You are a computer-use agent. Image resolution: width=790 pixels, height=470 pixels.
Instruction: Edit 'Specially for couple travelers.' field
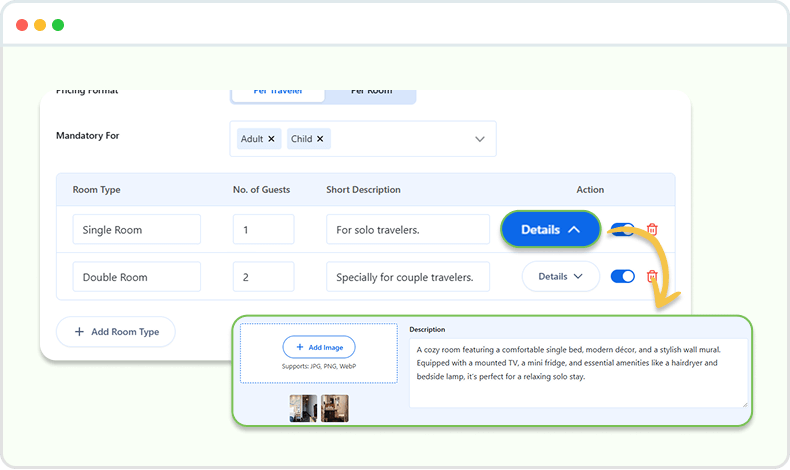coord(408,277)
